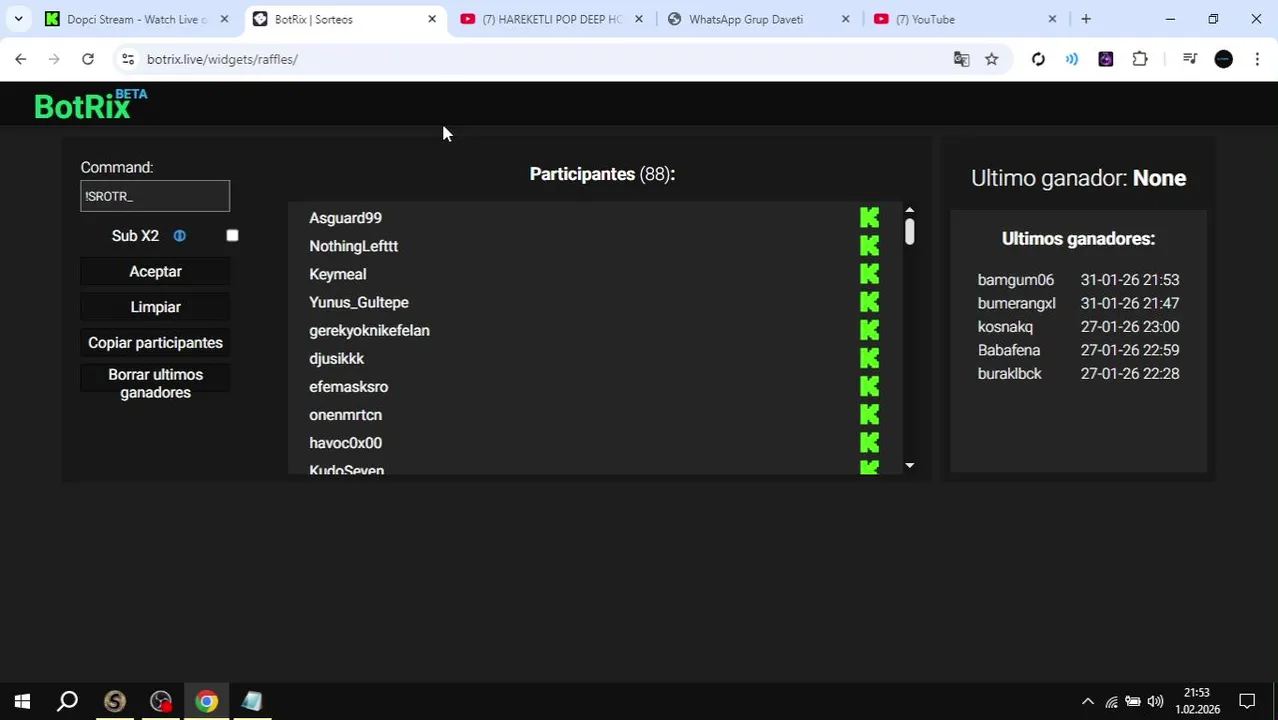Select participant Keymeal
1278x720 pixels.
pyautogui.click(x=337, y=274)
